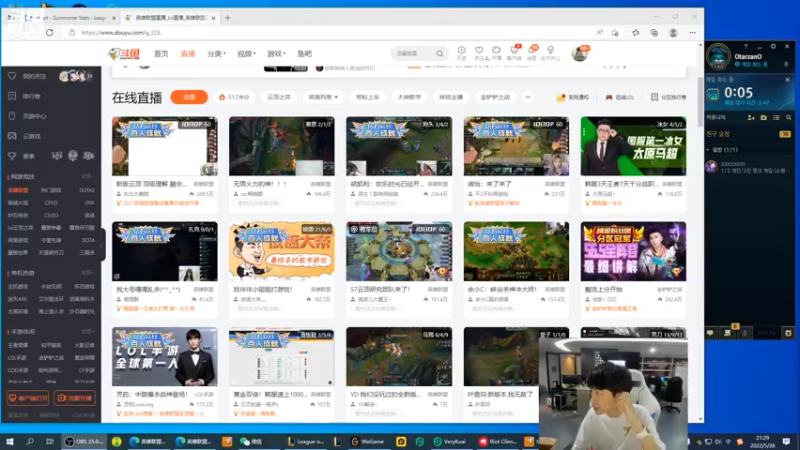Focus the Douyu search input field
The width and height of the screenshot is (800, 450).
coord(414,54)
